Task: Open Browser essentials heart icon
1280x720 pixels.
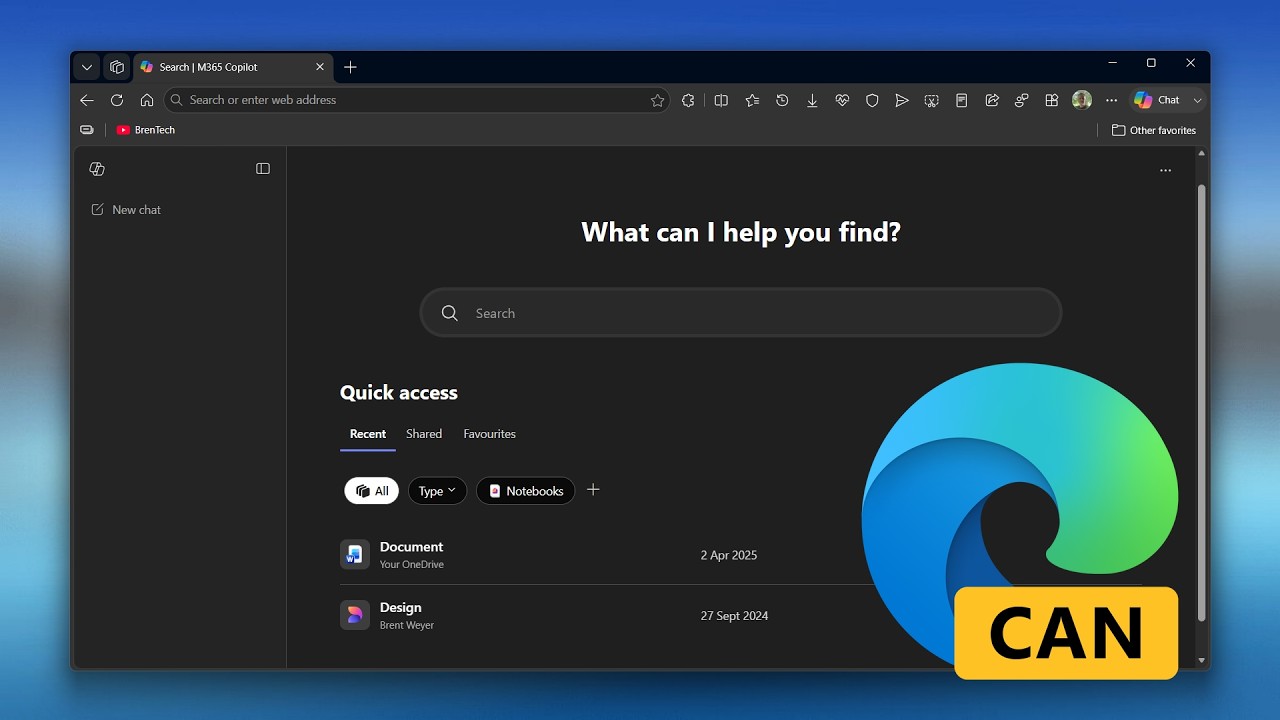Action: 842,100
